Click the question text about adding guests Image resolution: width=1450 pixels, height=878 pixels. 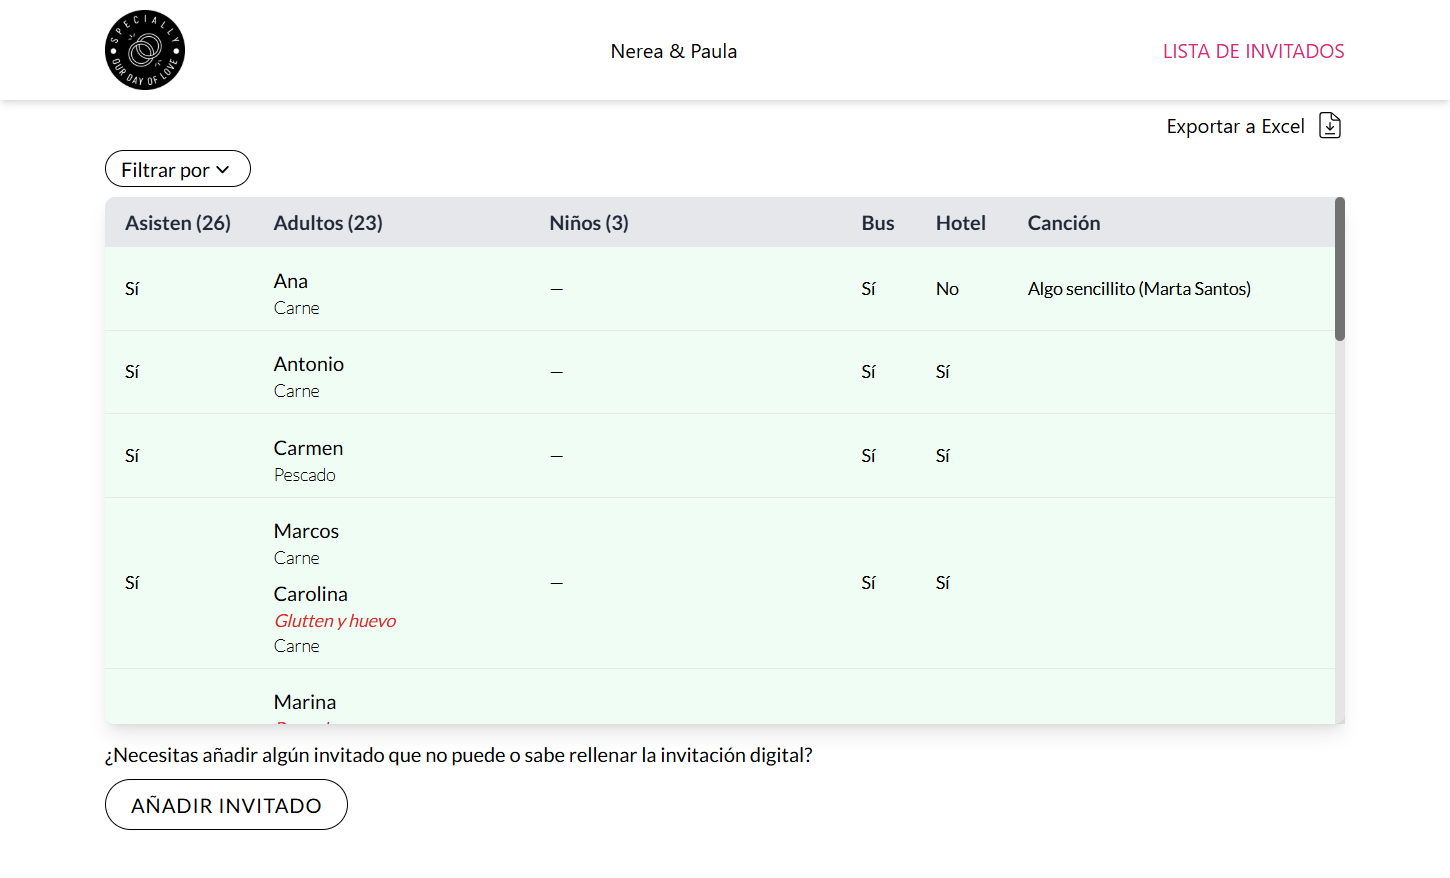point(459,755)
